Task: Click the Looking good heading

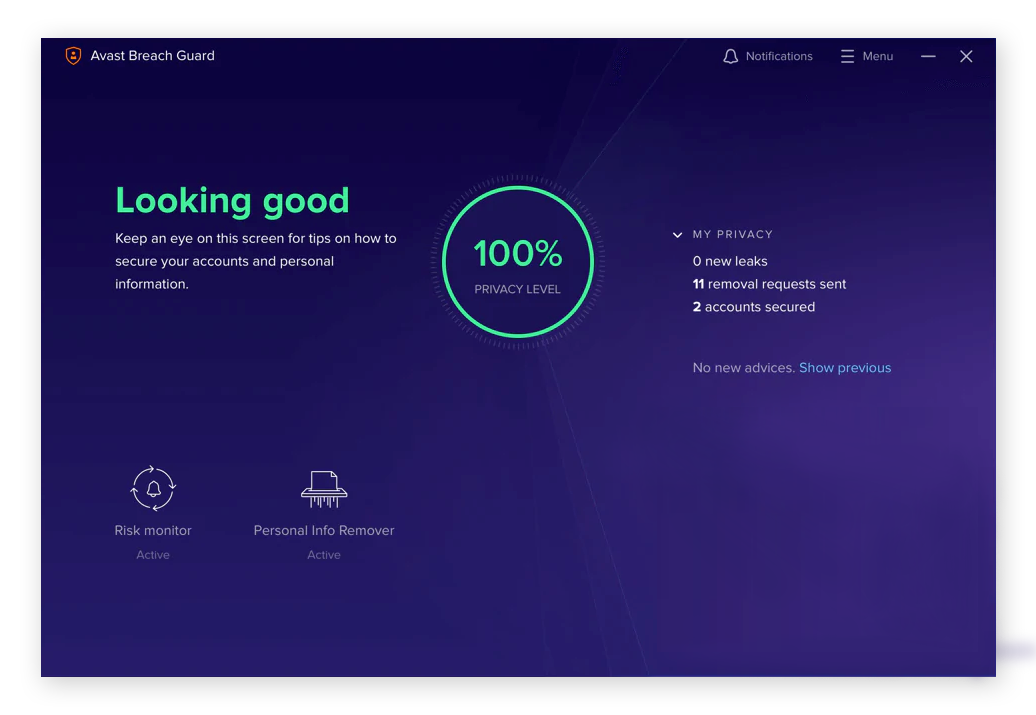Action: click(232, 202)
